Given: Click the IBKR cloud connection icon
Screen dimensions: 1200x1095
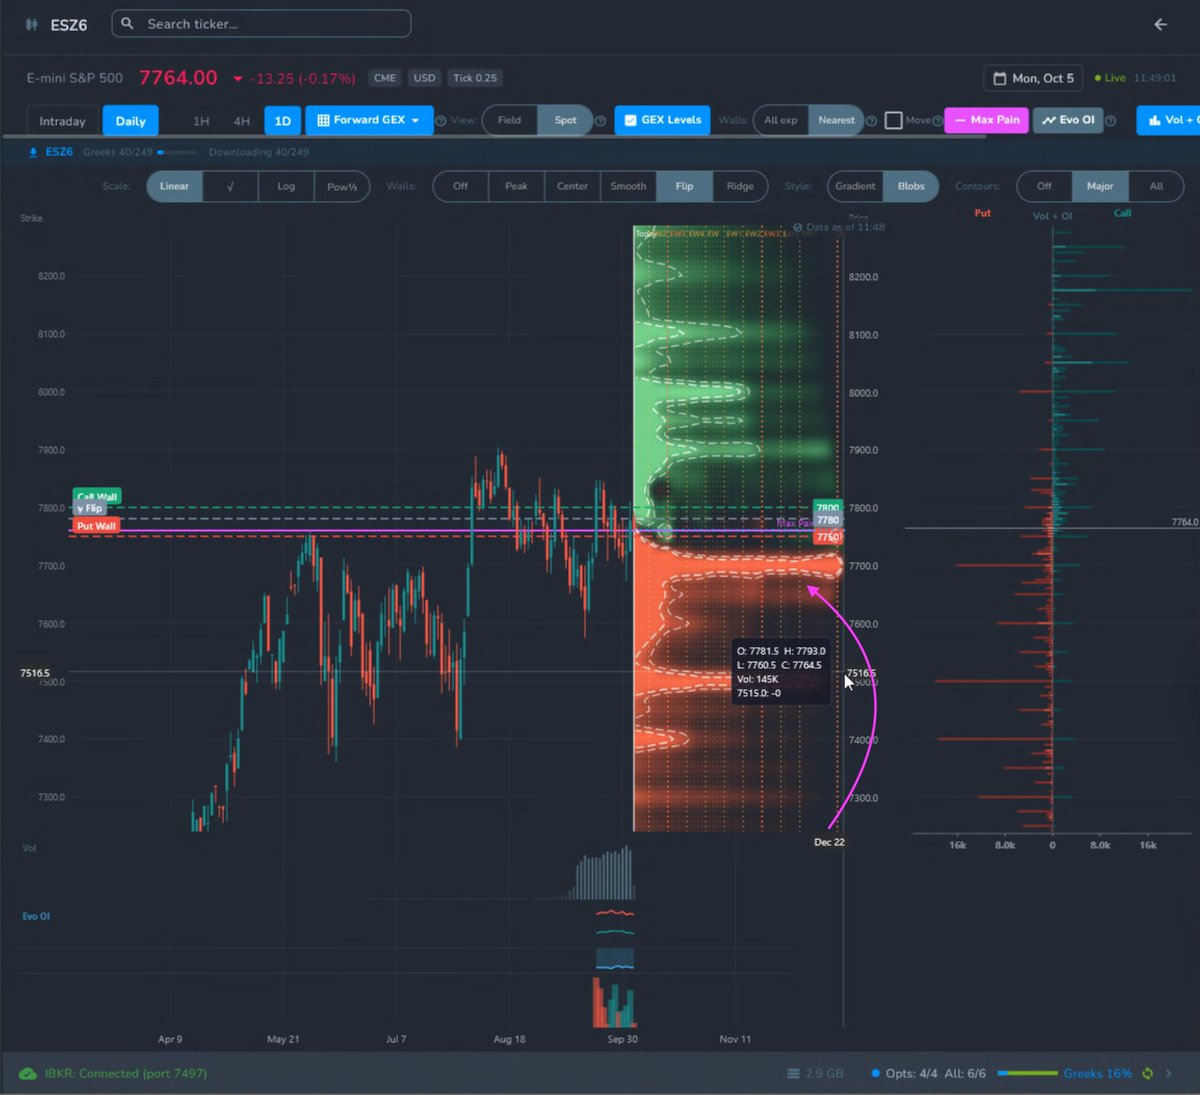Looking at the screenshot, I should click(28, 1073).
